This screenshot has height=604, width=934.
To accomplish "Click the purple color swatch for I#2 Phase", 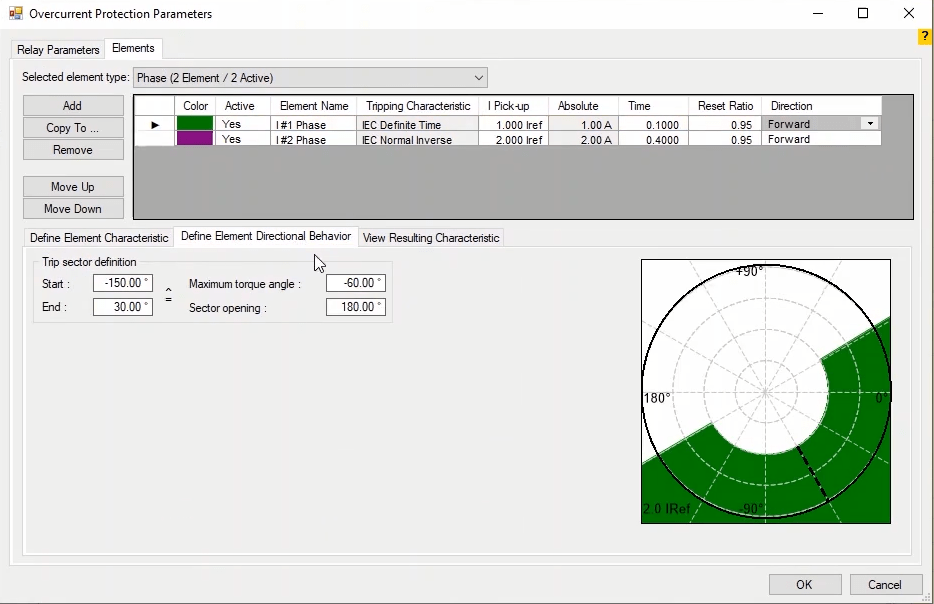I will pos(195,140).
